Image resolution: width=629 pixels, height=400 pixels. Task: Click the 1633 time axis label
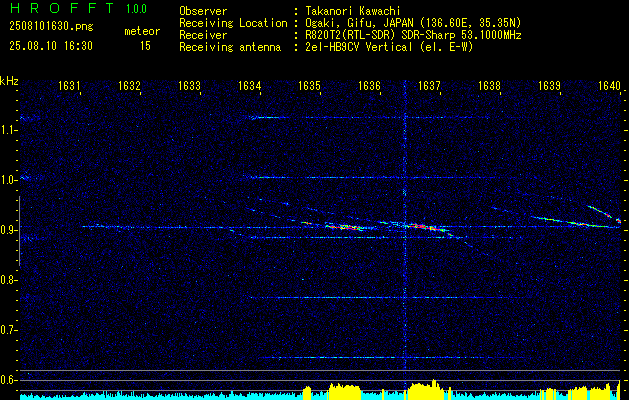(x=189, y=86)
